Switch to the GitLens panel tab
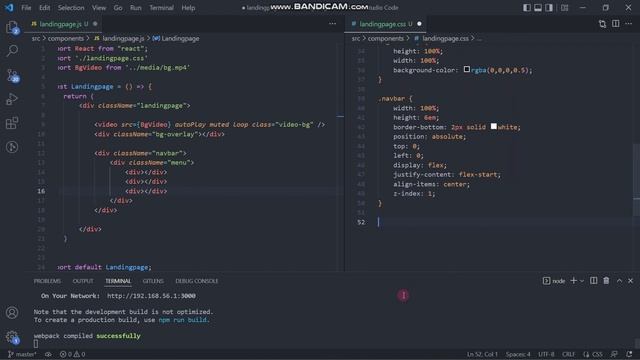The image size is (640, 360). coord(153,281)
